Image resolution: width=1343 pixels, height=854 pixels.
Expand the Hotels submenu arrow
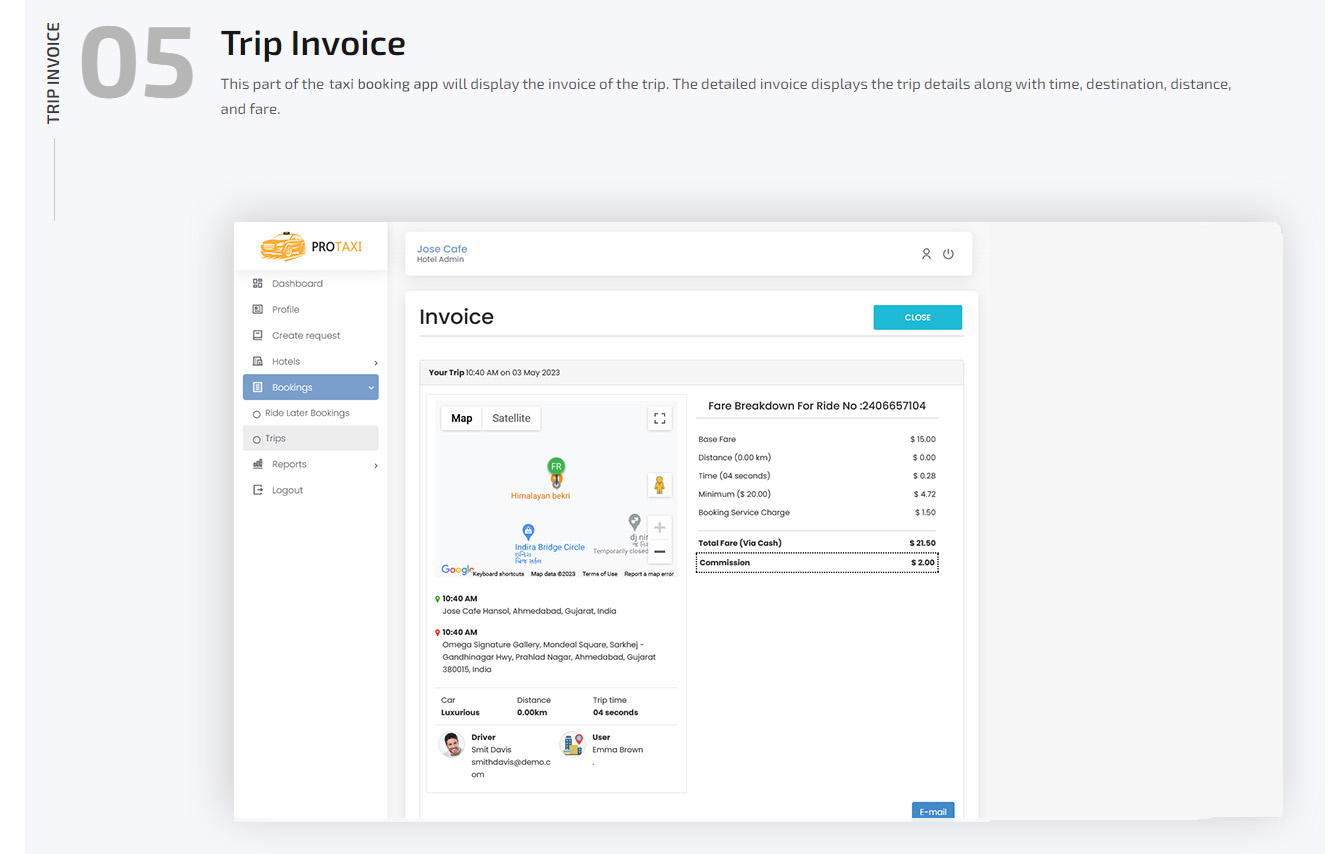click(x=376, y=362)
